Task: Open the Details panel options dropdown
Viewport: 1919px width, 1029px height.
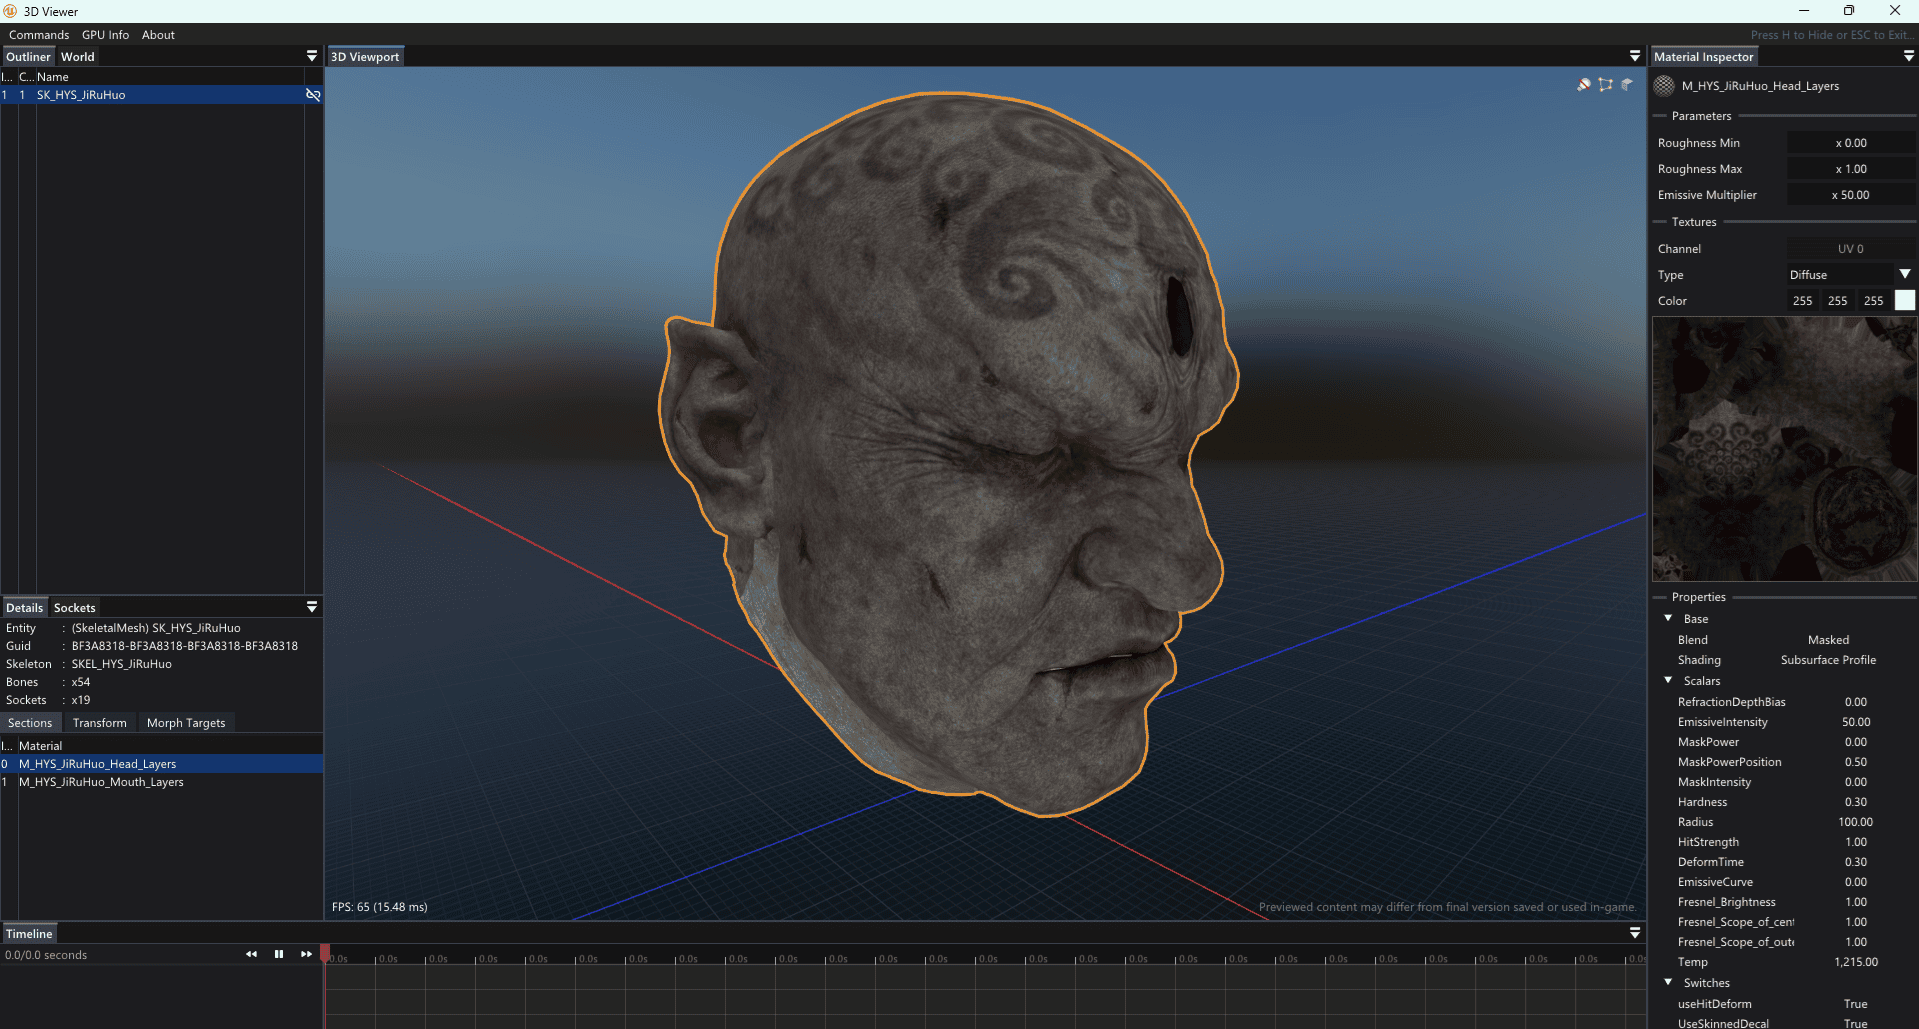Action: 312,607
